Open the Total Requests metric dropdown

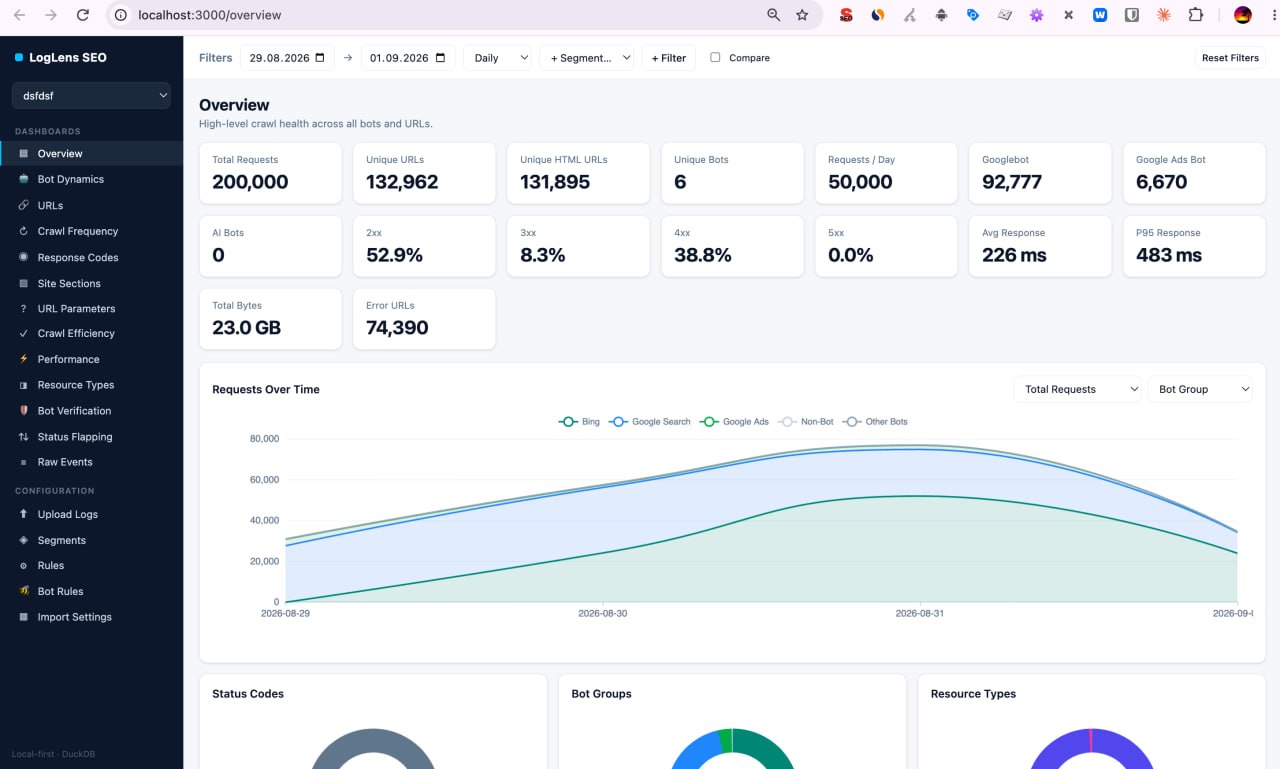pos(1077,389)
